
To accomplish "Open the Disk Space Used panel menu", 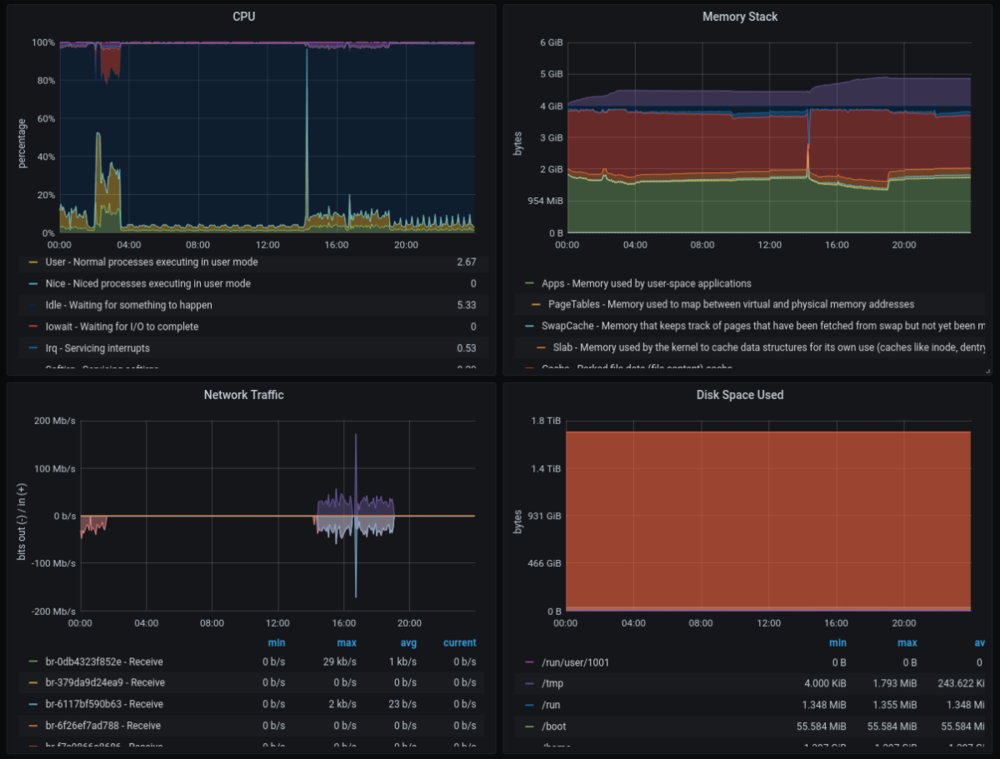I will [740, 395].
